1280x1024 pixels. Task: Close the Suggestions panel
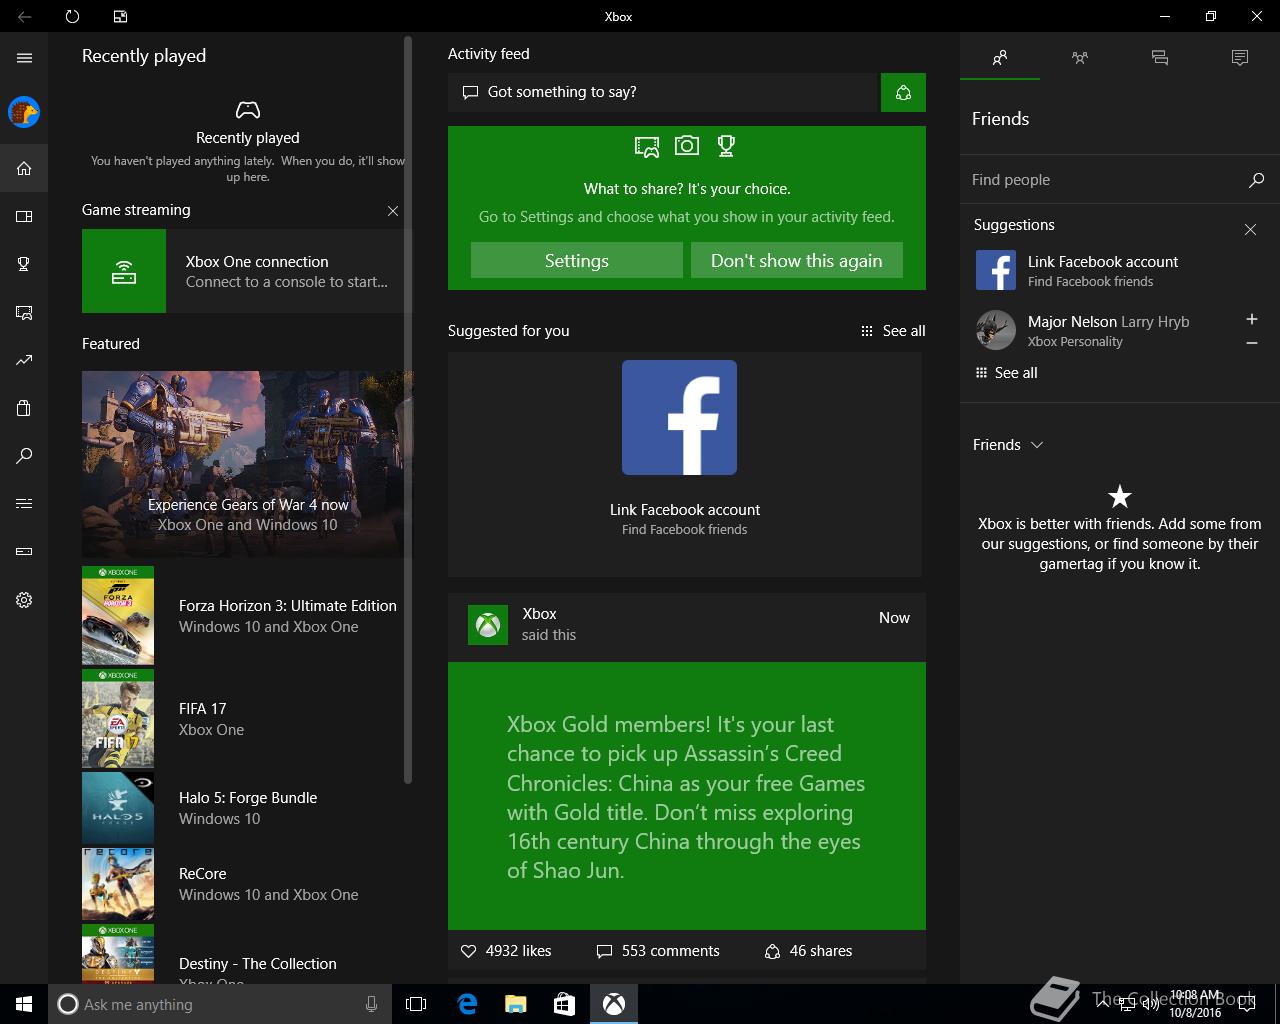(x=1250, y=230)
